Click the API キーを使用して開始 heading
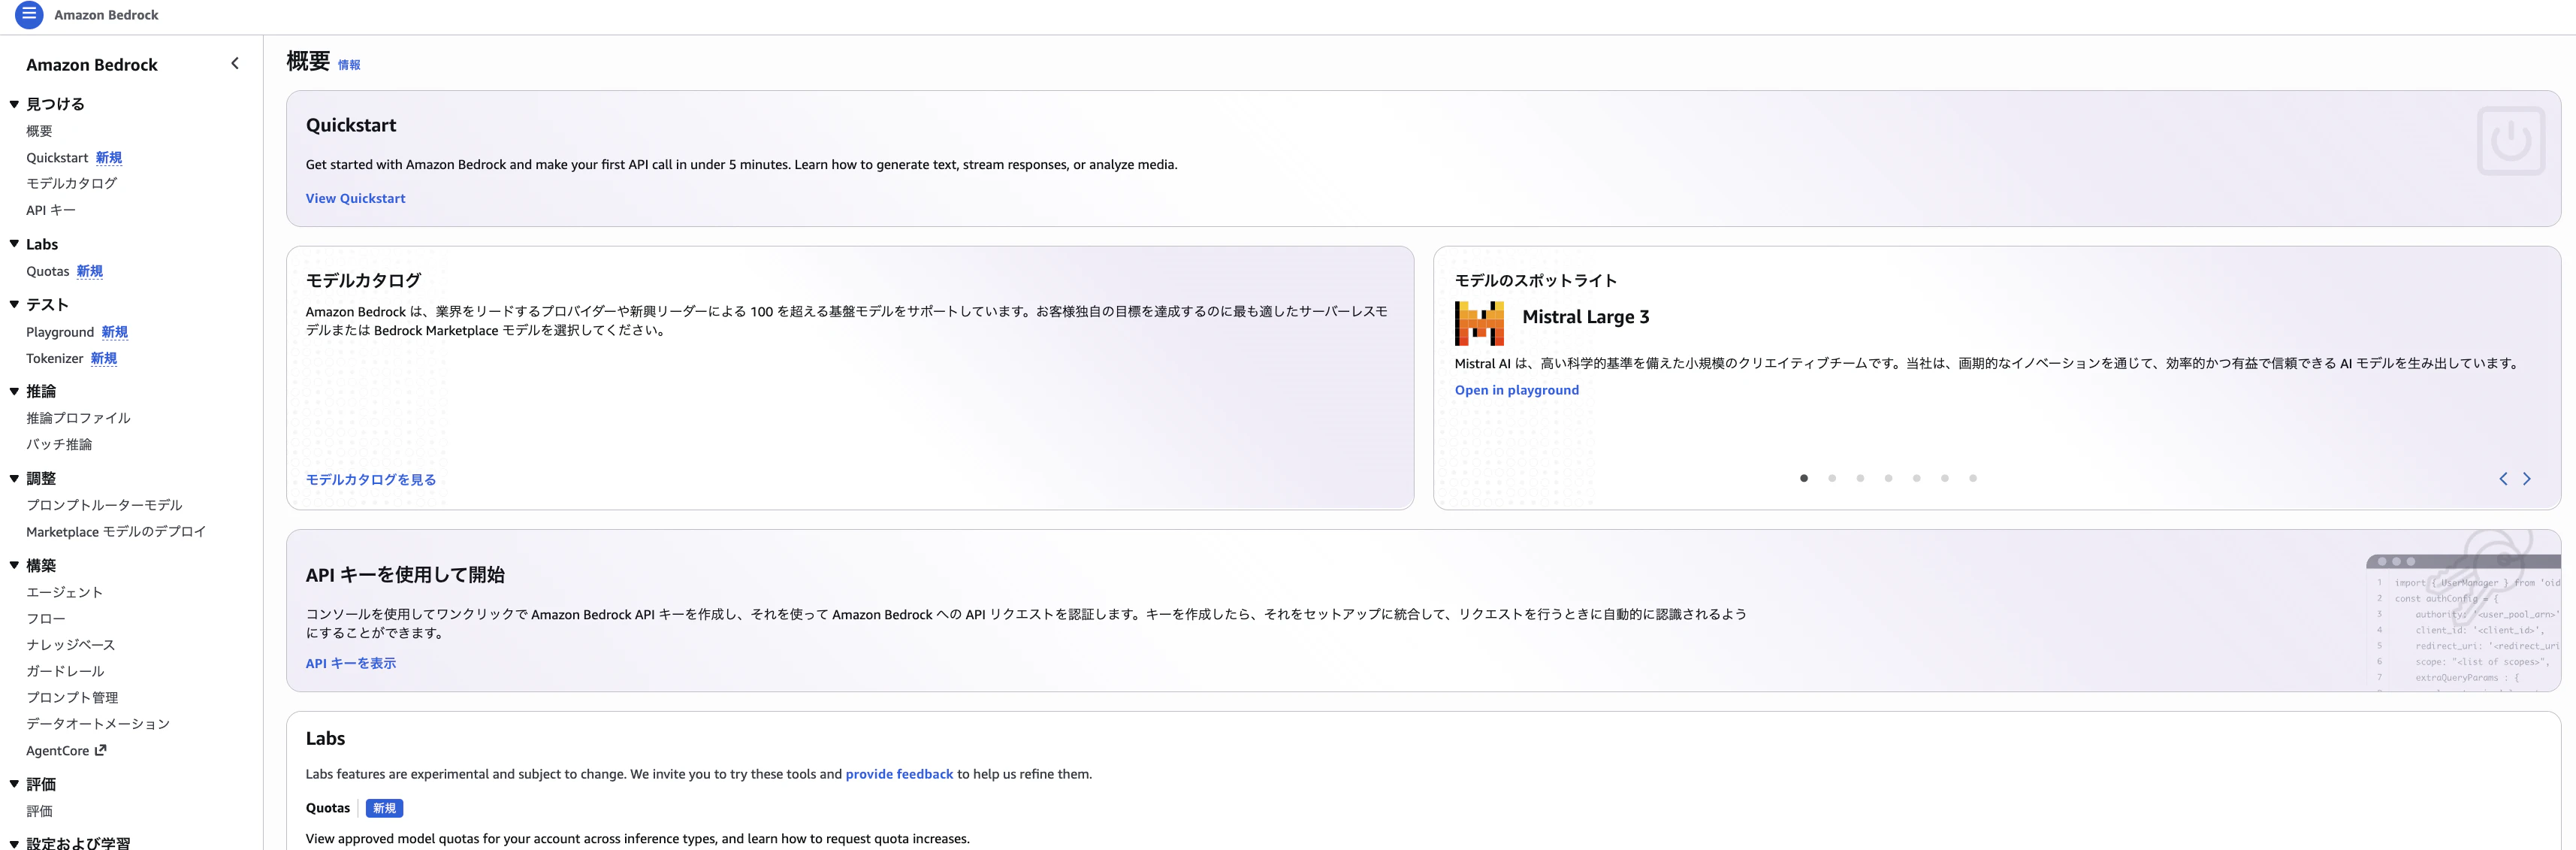 (x=405, y=575)
